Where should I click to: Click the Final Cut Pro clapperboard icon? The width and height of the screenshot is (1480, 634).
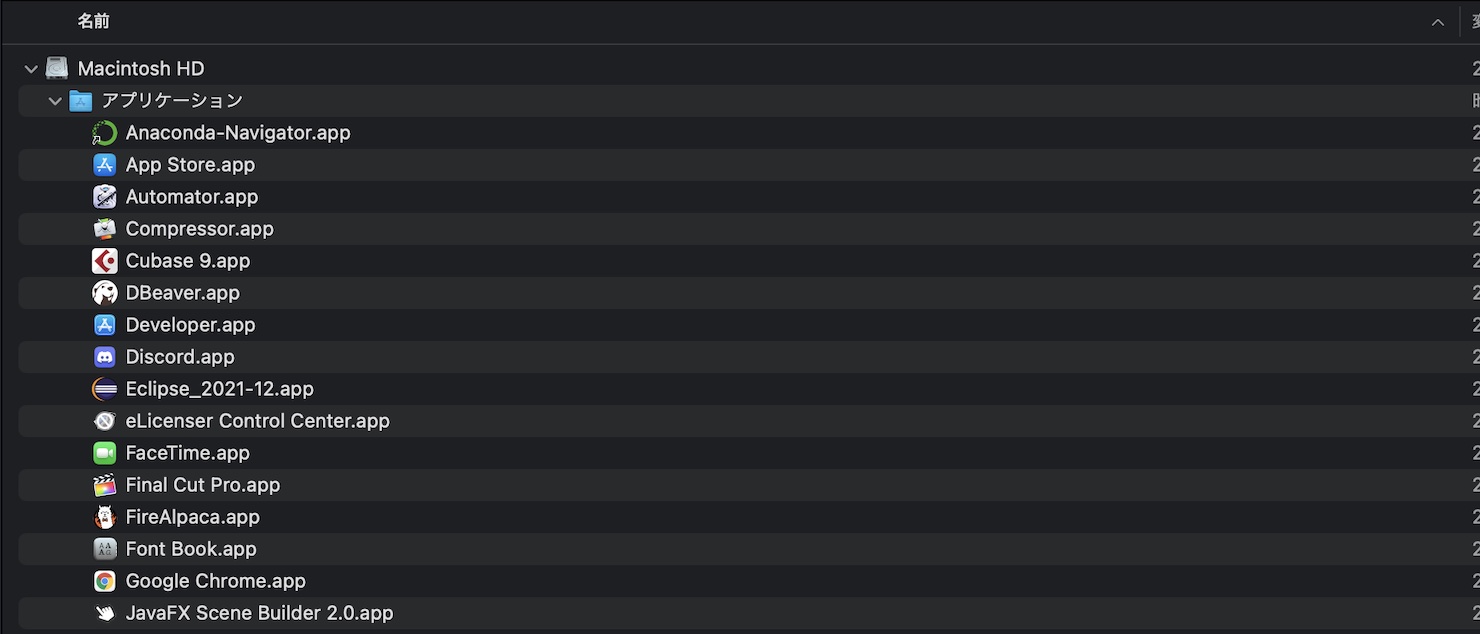click(105, 485)
